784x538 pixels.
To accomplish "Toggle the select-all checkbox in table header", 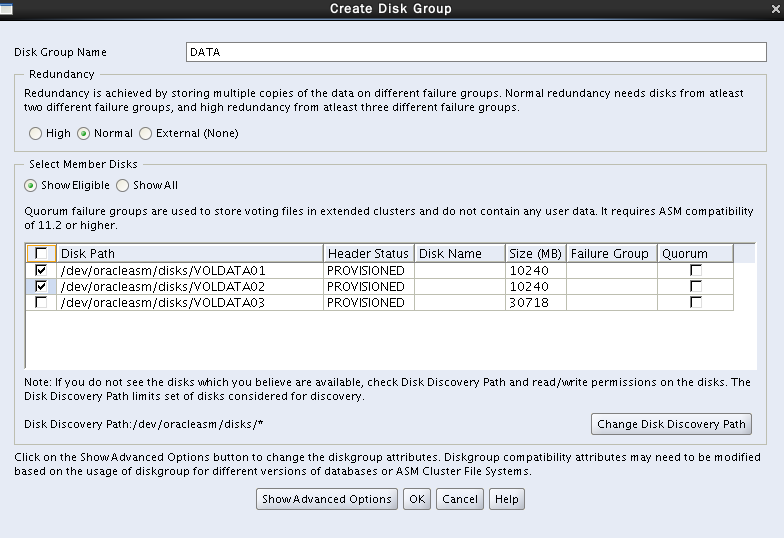I will 41,254.
